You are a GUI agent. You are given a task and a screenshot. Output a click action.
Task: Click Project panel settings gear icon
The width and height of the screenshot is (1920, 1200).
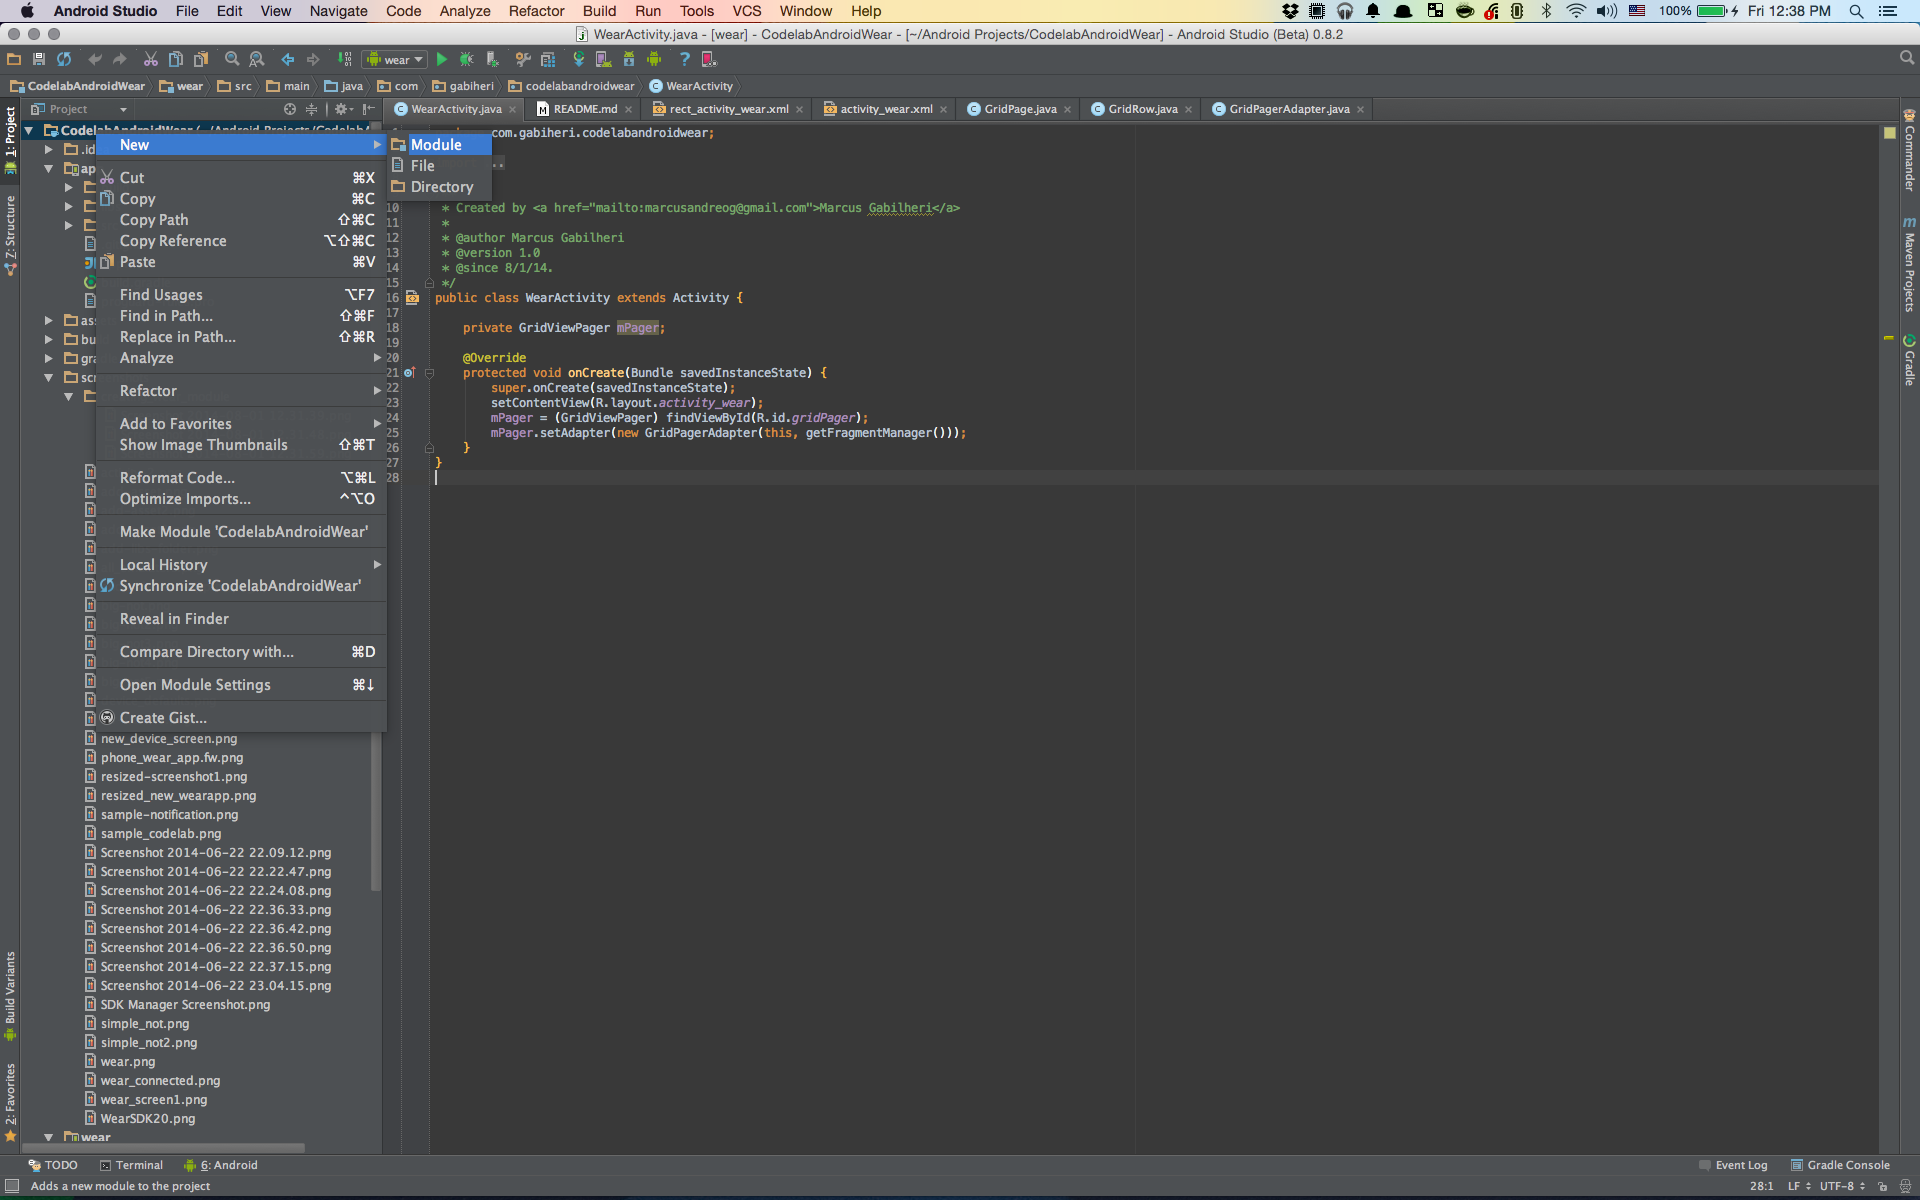(x=341, y=109)
